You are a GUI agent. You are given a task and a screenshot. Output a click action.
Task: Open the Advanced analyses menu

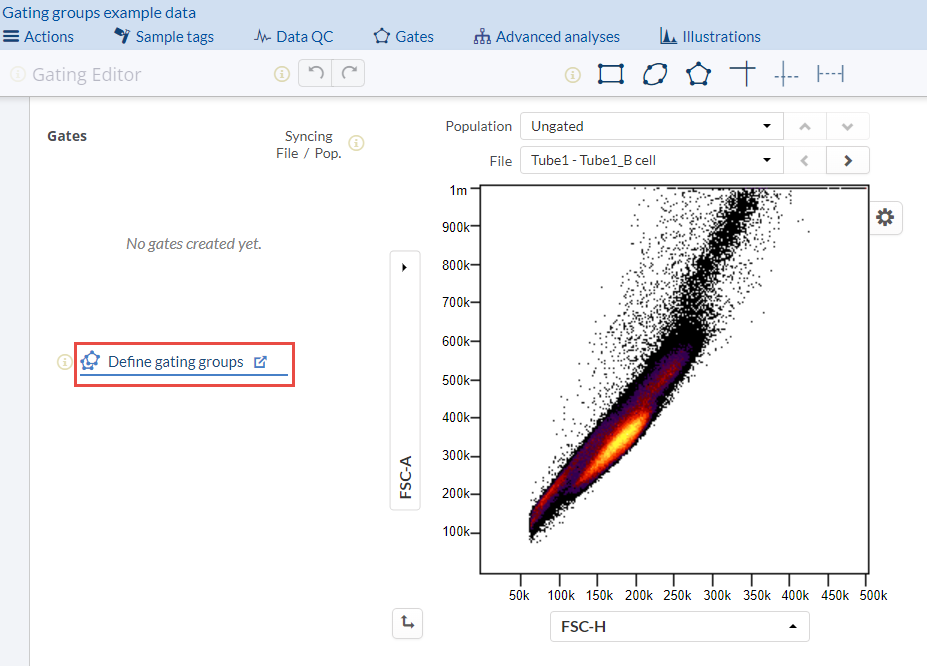547,36
